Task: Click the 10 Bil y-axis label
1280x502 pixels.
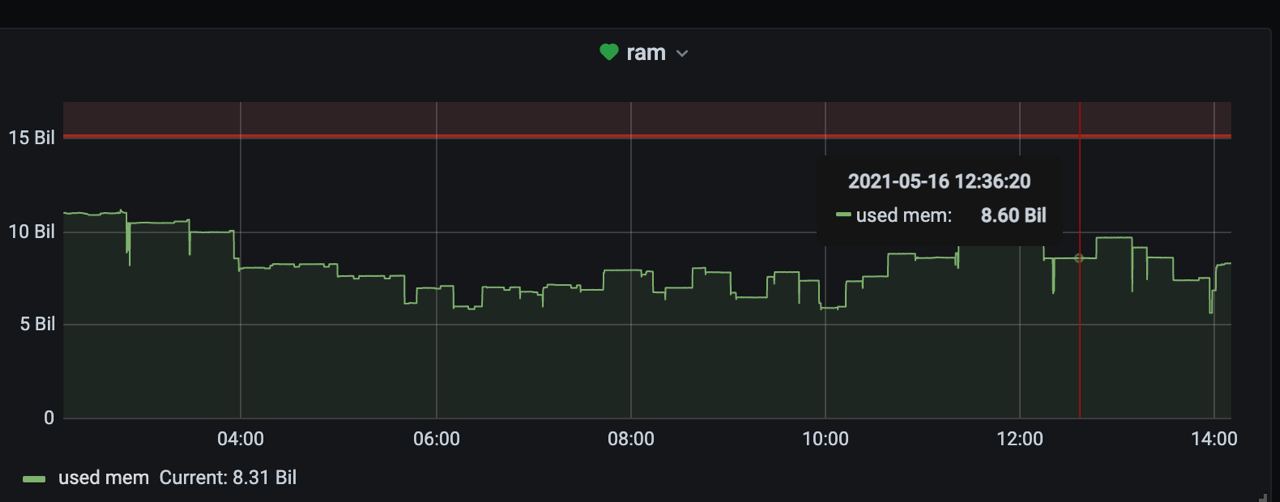Action: [31, 231]
